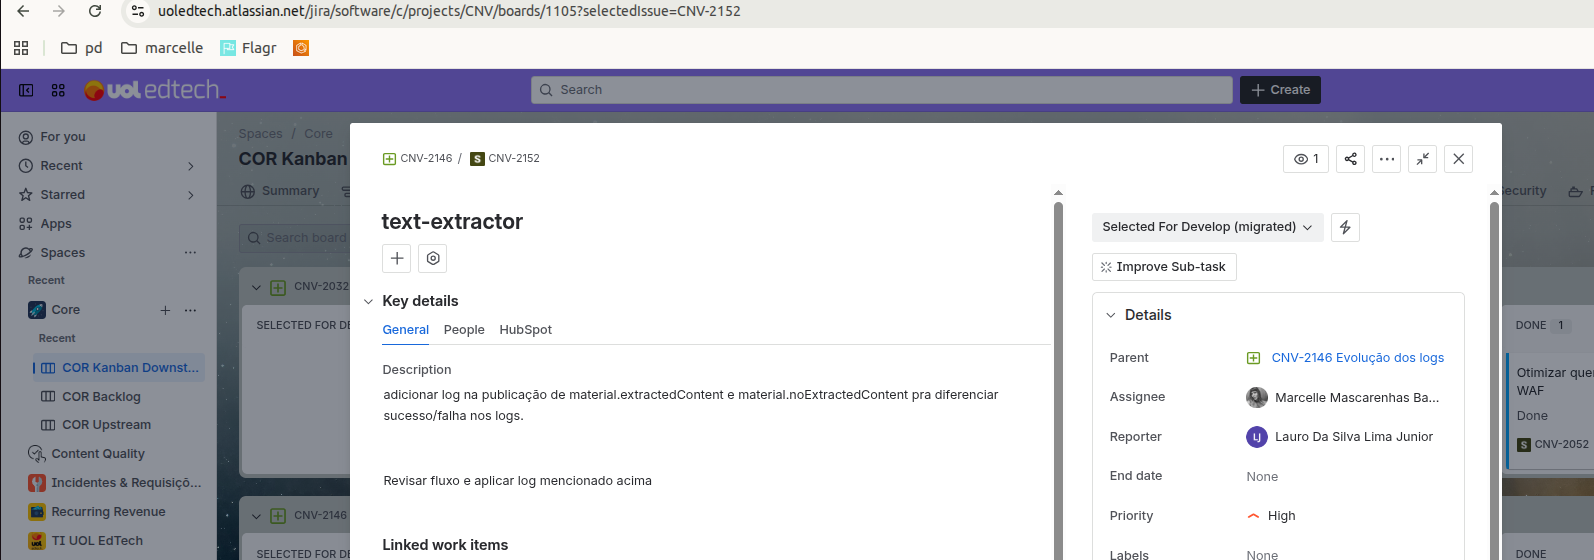Click the top Search input field
1594x560 pixels.
tap(881, 90)
